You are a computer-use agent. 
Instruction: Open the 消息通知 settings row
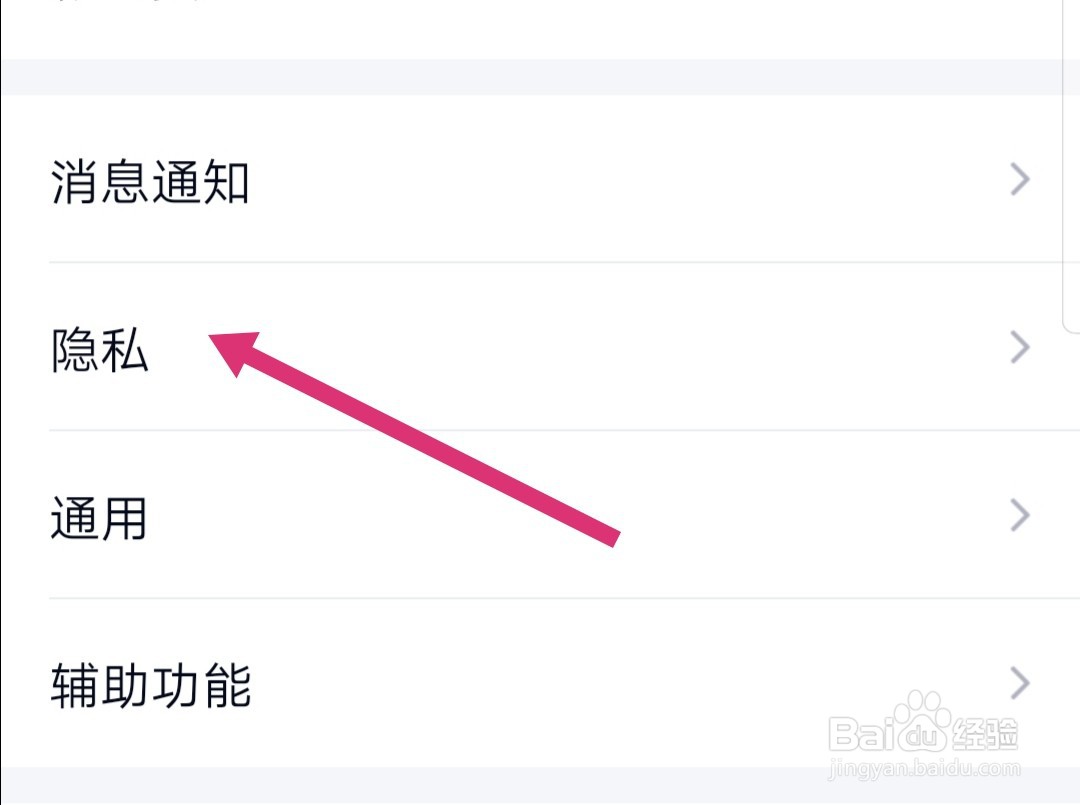540,179
